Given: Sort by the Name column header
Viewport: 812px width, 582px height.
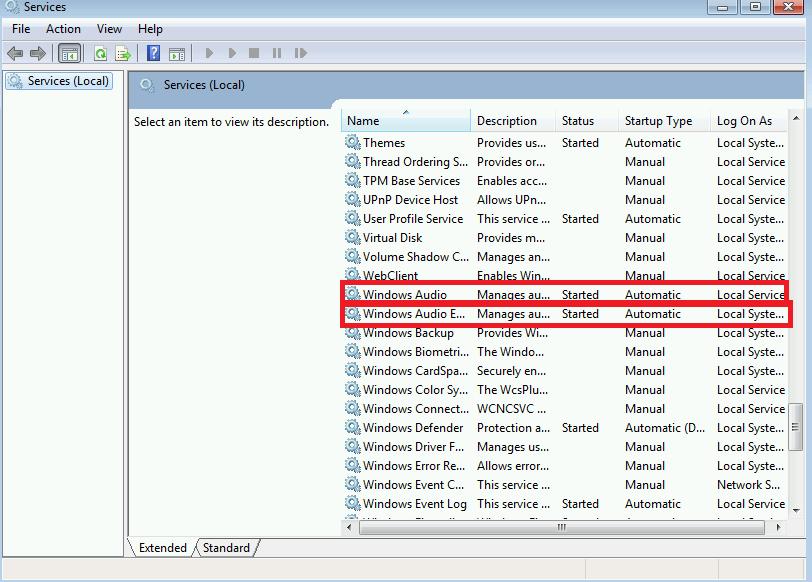Looking at the screenshot, I should pos(405,121).
